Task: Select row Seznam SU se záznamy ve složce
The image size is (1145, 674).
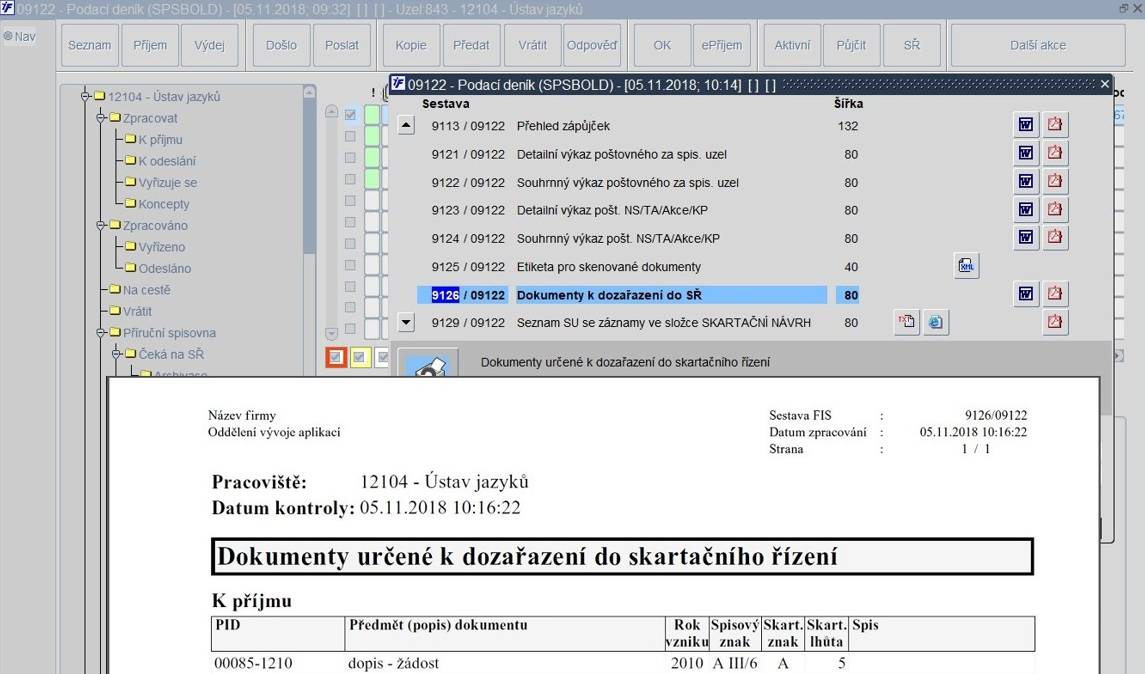Action: click(622, 323)
